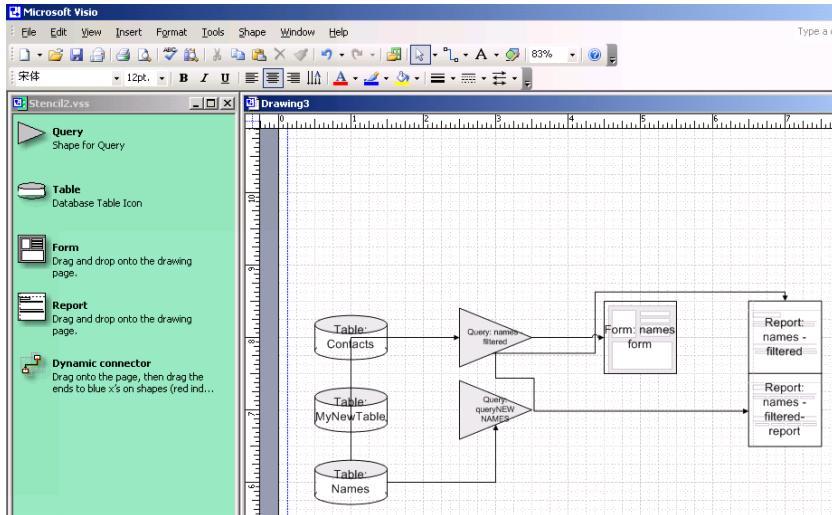
Task: Delete with the X icon
Action: pyautogui.click(x=280, y=54)
